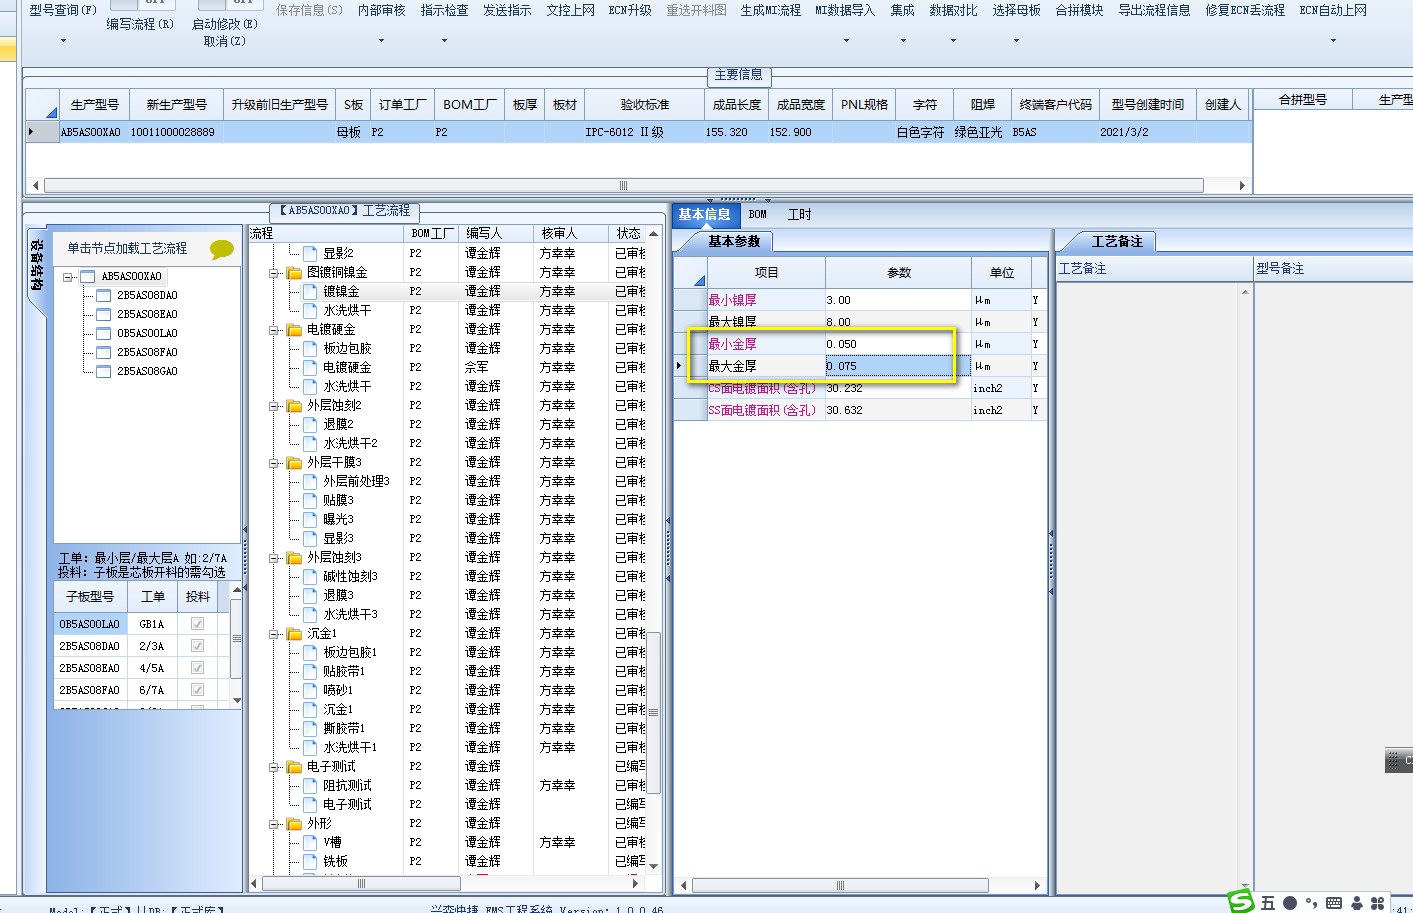Click the Sogou input method logo
Viewport: 1413px width, 913px height.
click(x=1241, y=901)
